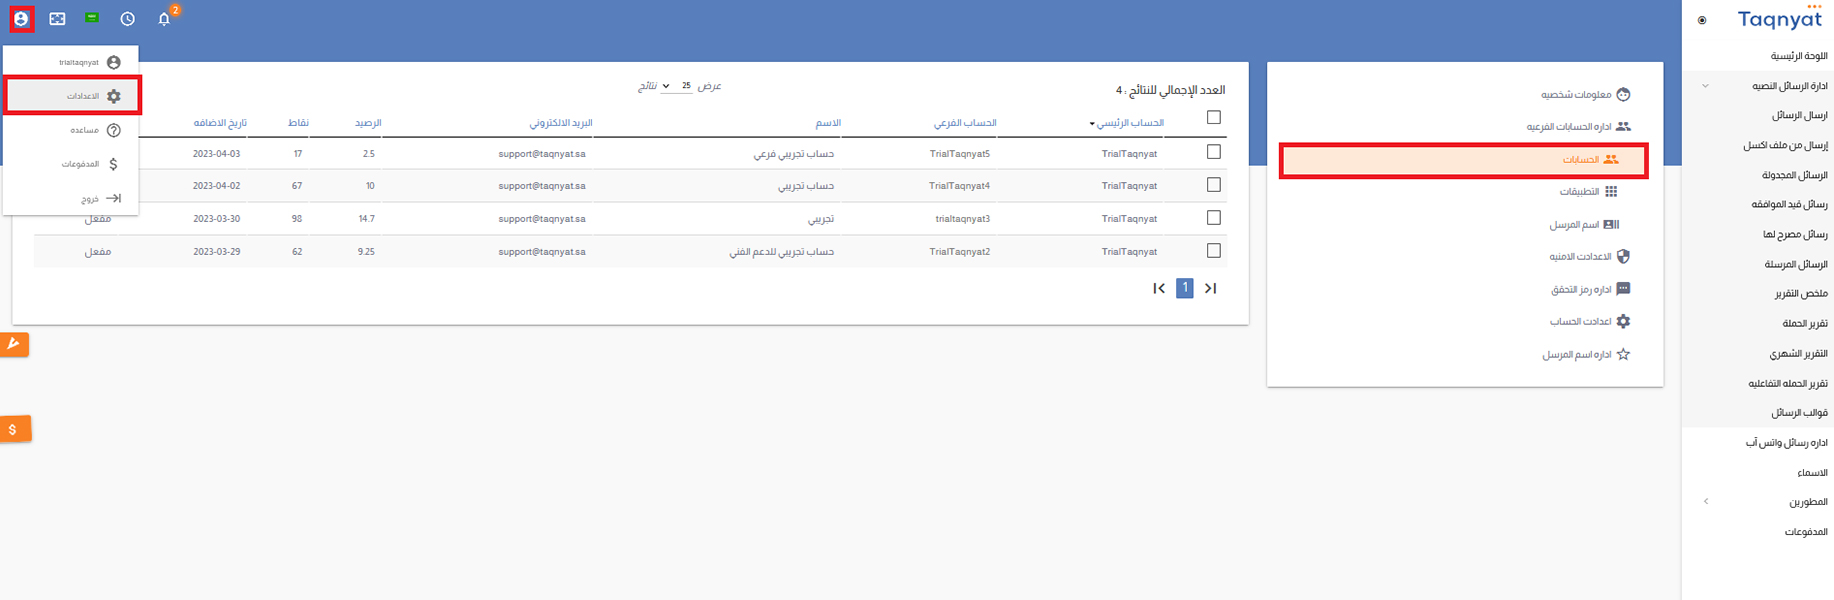
Task: Open الحسابات in the settings panel
Action: pos(1463,160)
